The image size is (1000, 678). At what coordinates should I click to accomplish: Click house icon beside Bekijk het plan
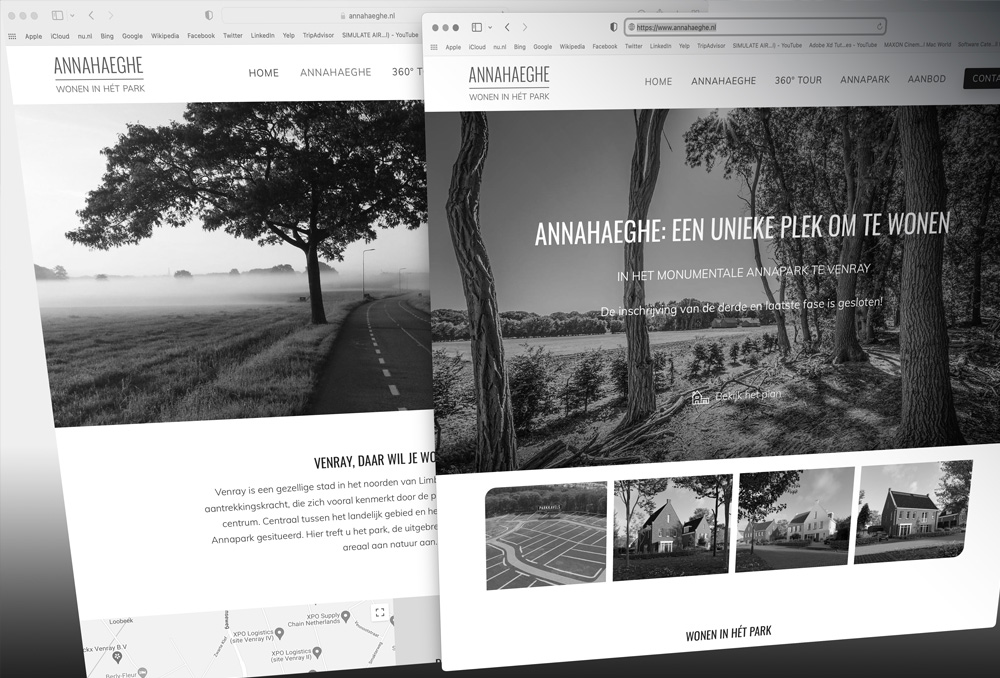(x=700, y=397)
